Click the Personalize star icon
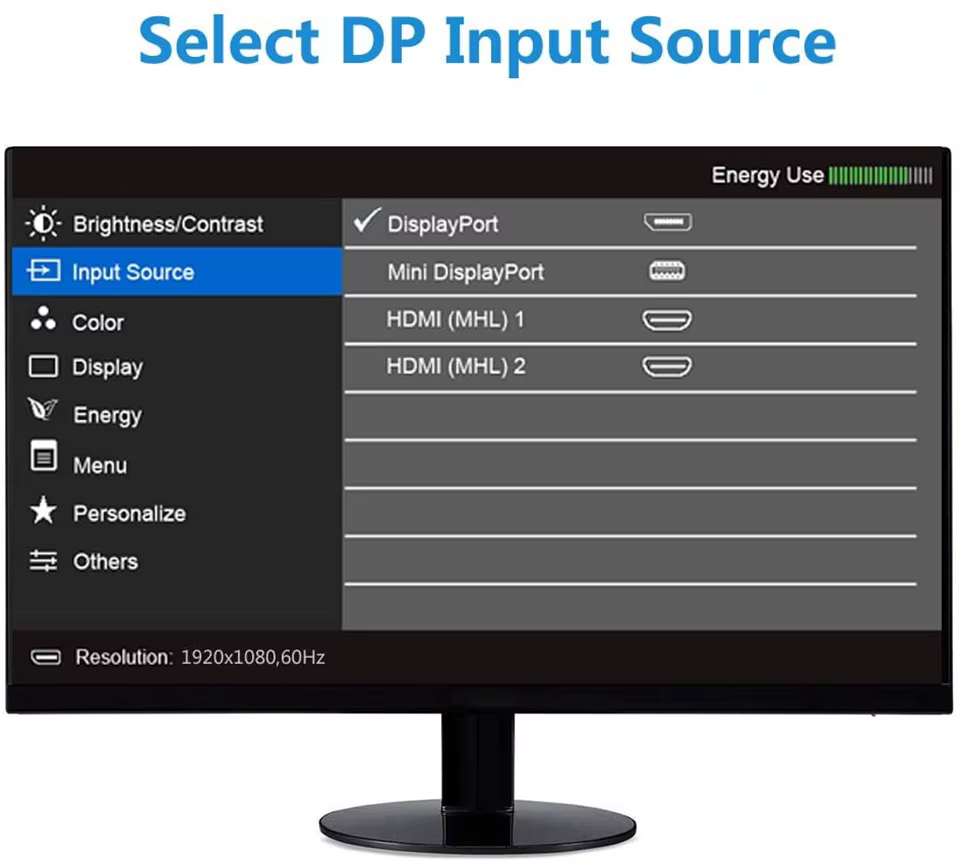 pyautogui.click(x=43, y=510)
